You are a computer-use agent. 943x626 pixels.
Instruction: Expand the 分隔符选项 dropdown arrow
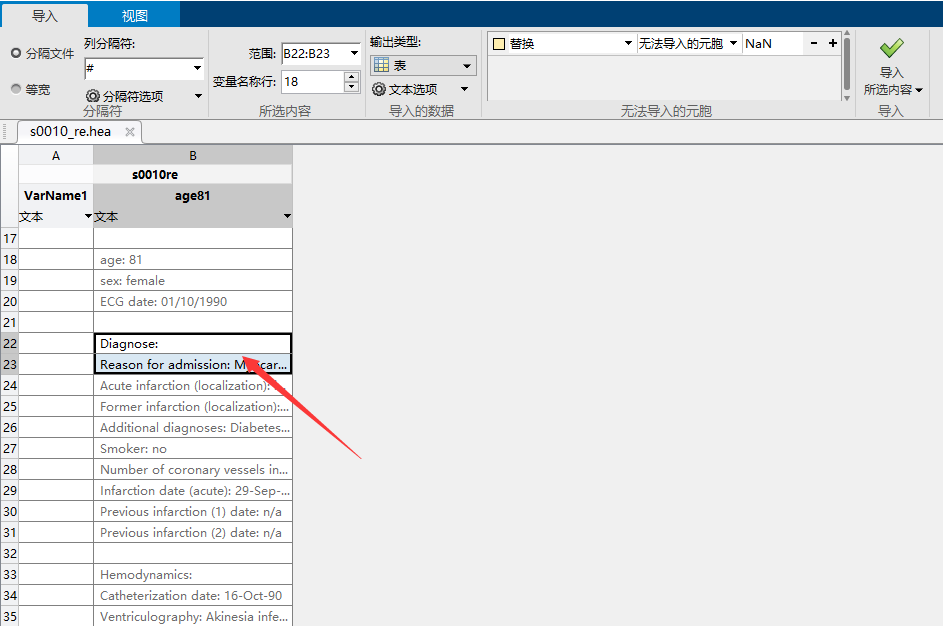(198, 96)
